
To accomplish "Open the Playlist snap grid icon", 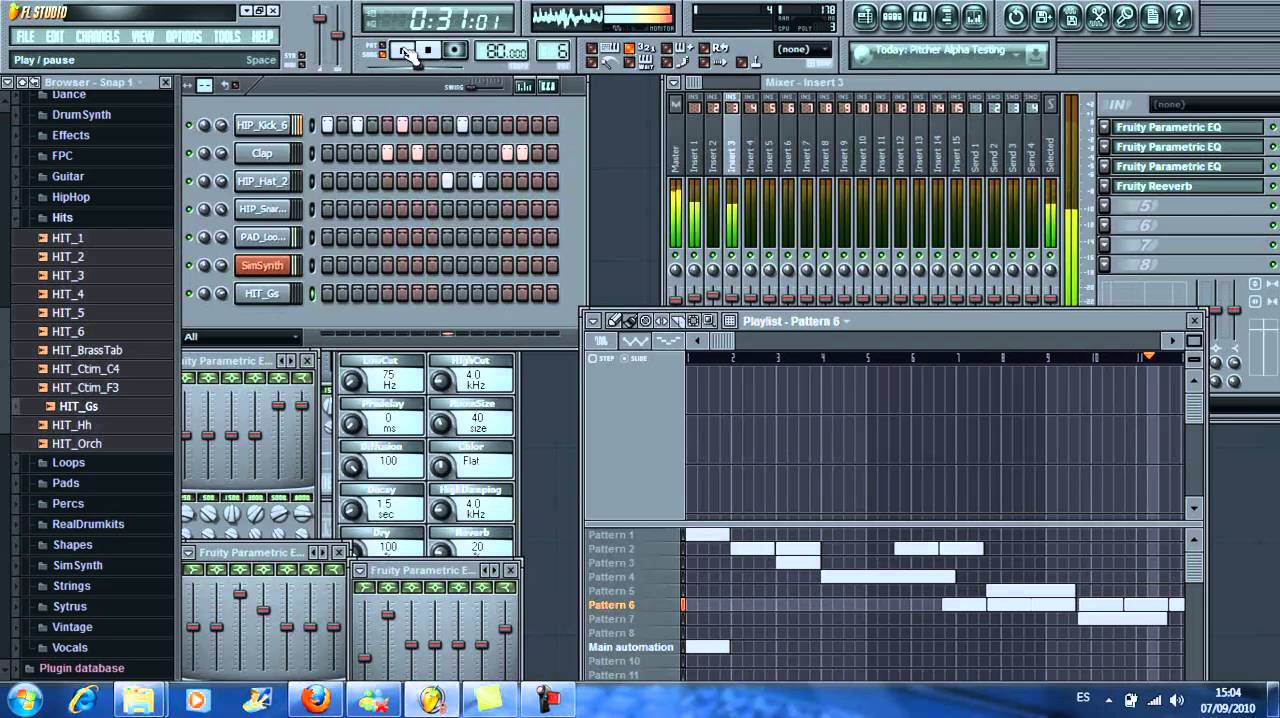I will point(730,321).
